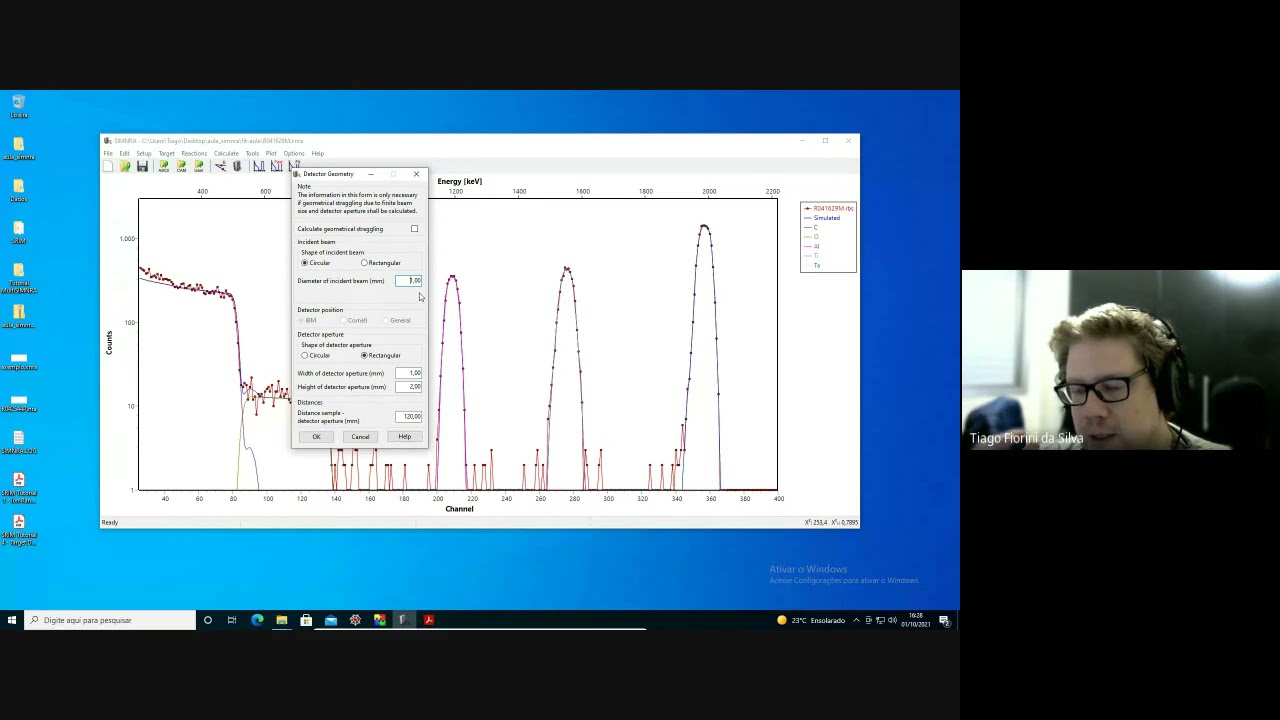Confirm Detector Geometry dialog with OK

pos(316,437)
